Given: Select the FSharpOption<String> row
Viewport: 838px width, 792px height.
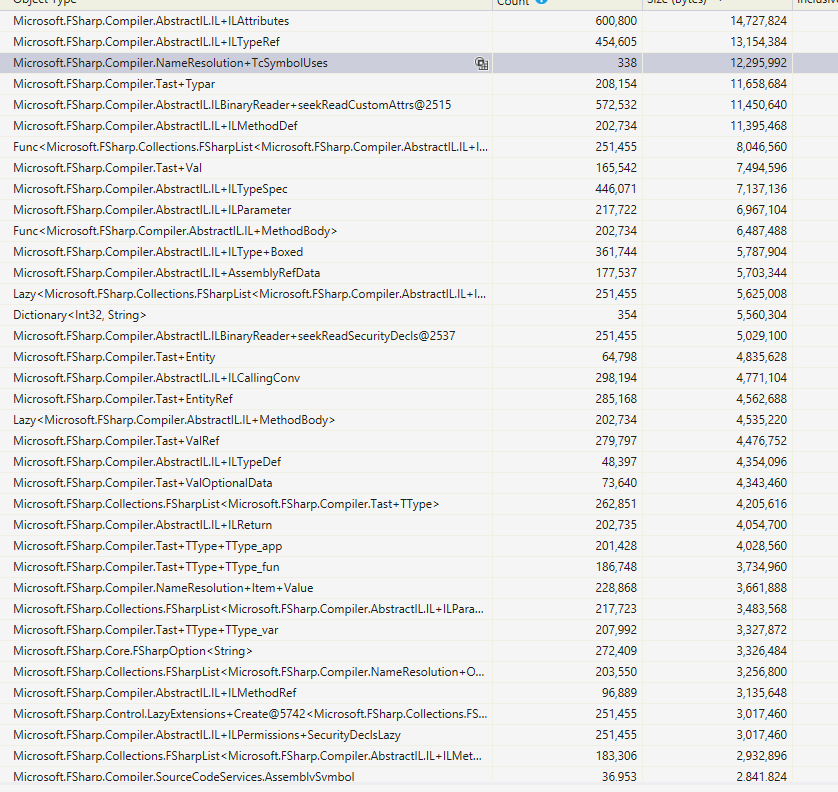Looking at the screenshot, I should point(419,650).
